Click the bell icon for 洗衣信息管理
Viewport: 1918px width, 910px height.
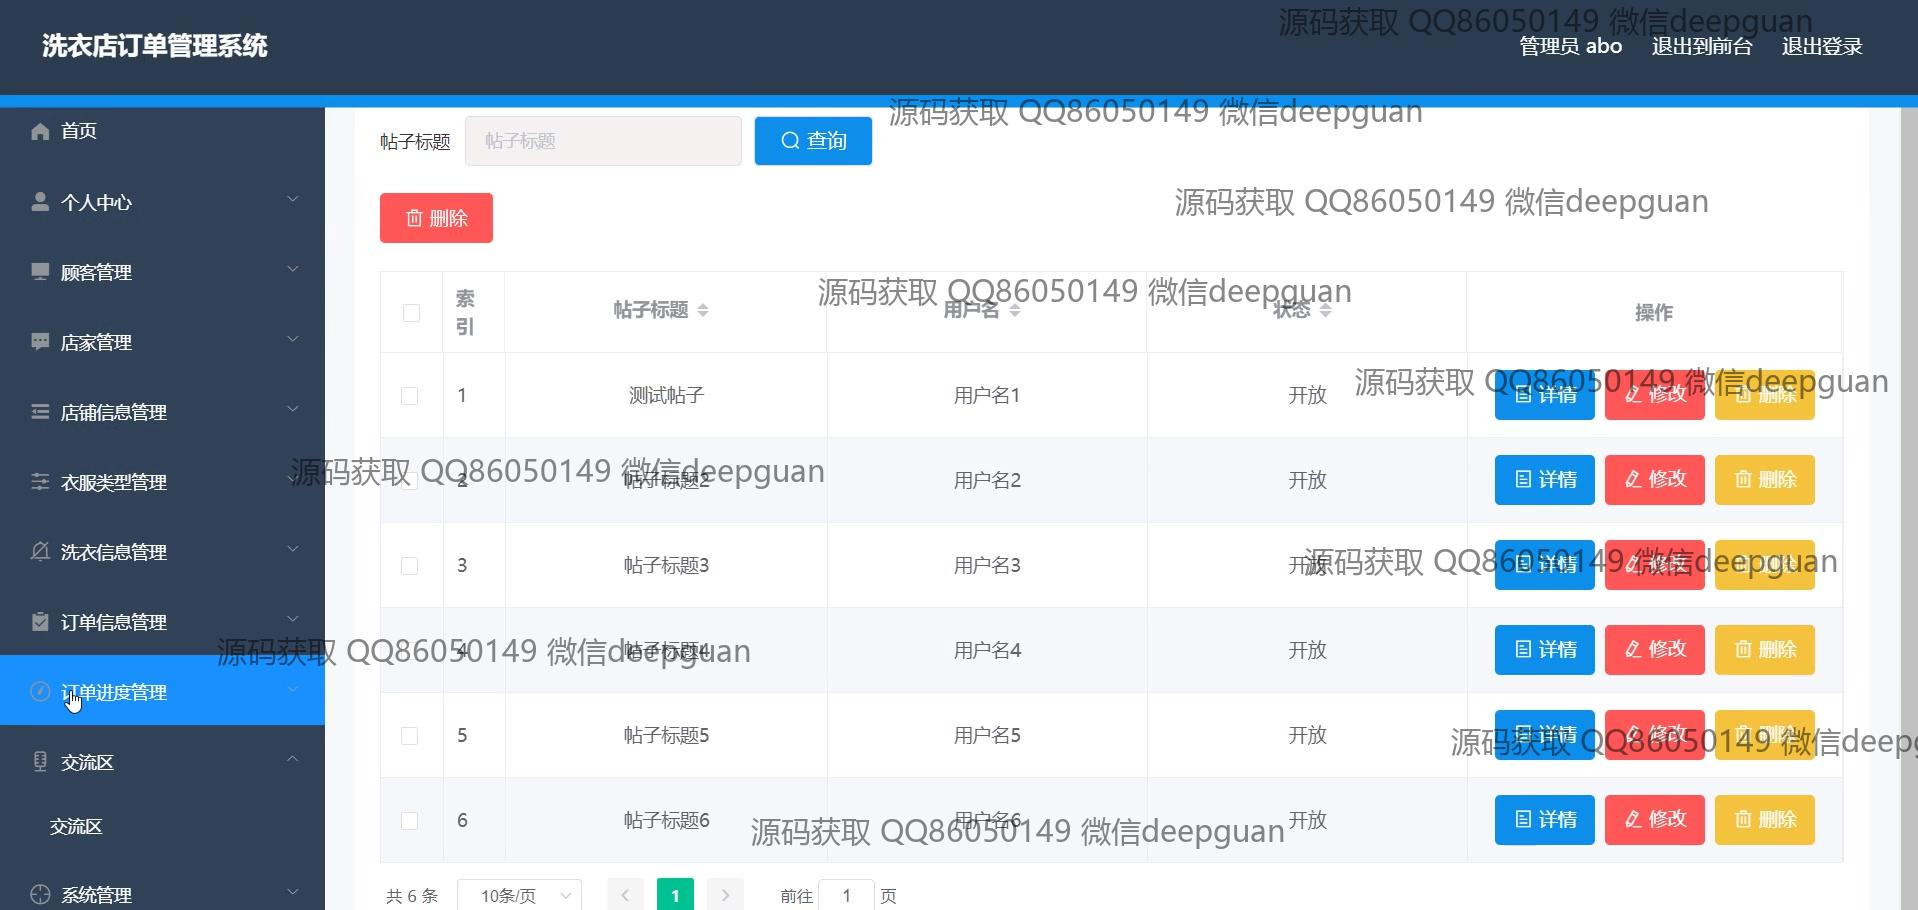(x=40, y=552)
